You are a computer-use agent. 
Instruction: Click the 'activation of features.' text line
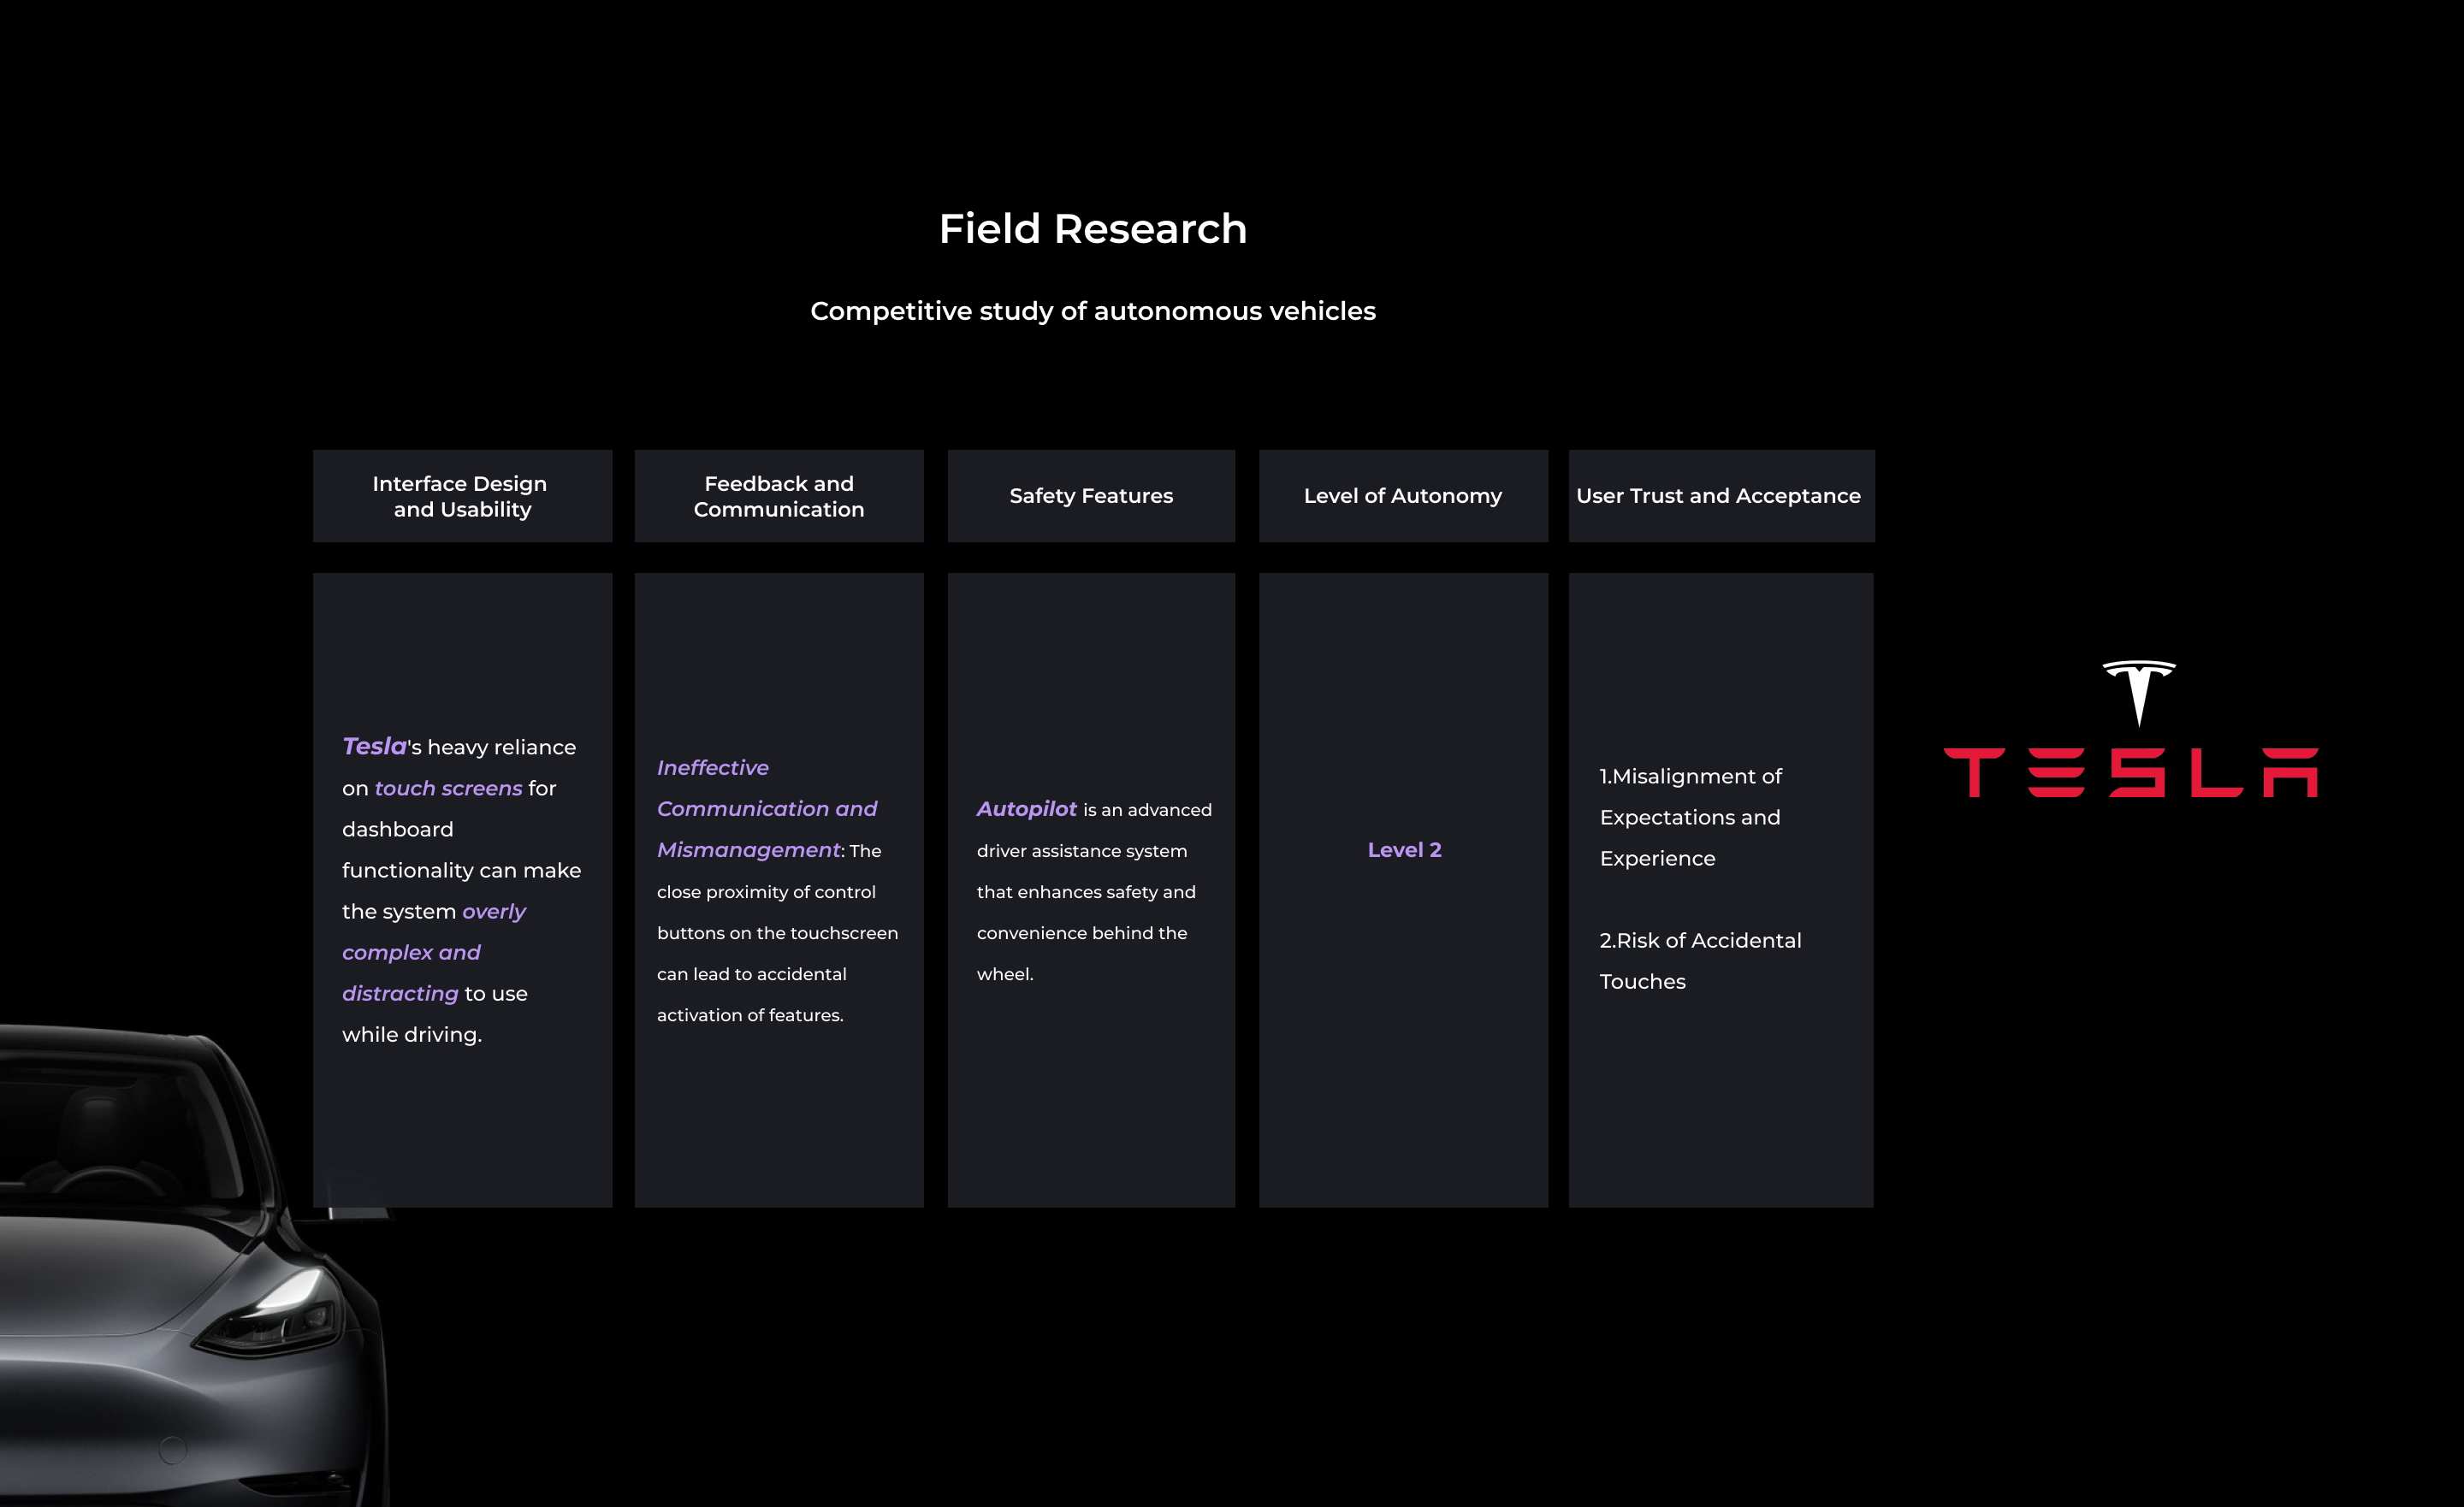[x=750, y=1015]
